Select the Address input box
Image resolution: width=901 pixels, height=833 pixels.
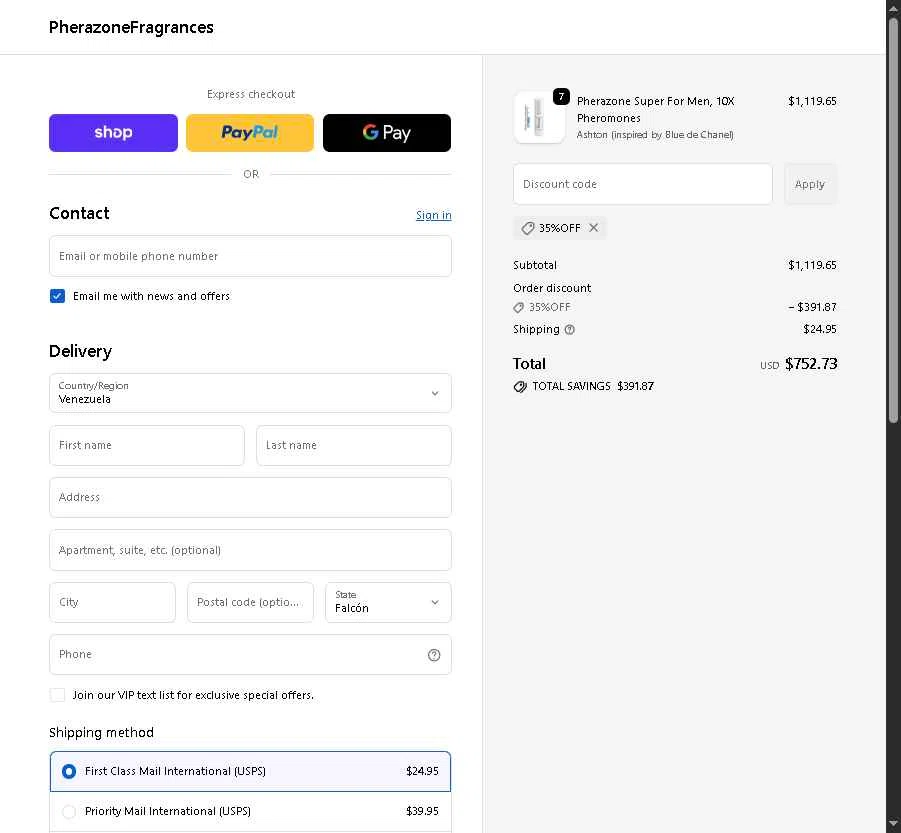coord(250,498)
